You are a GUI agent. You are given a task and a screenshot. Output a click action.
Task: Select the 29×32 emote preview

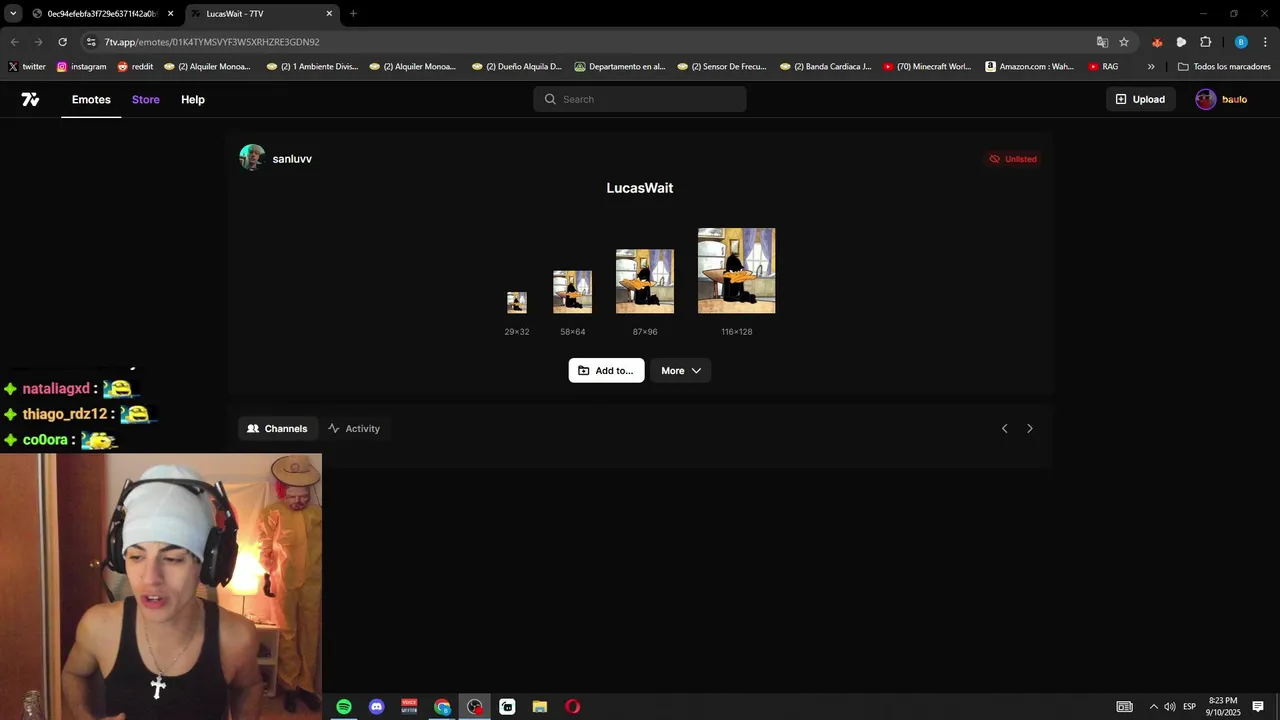click(x=517, y=302)
